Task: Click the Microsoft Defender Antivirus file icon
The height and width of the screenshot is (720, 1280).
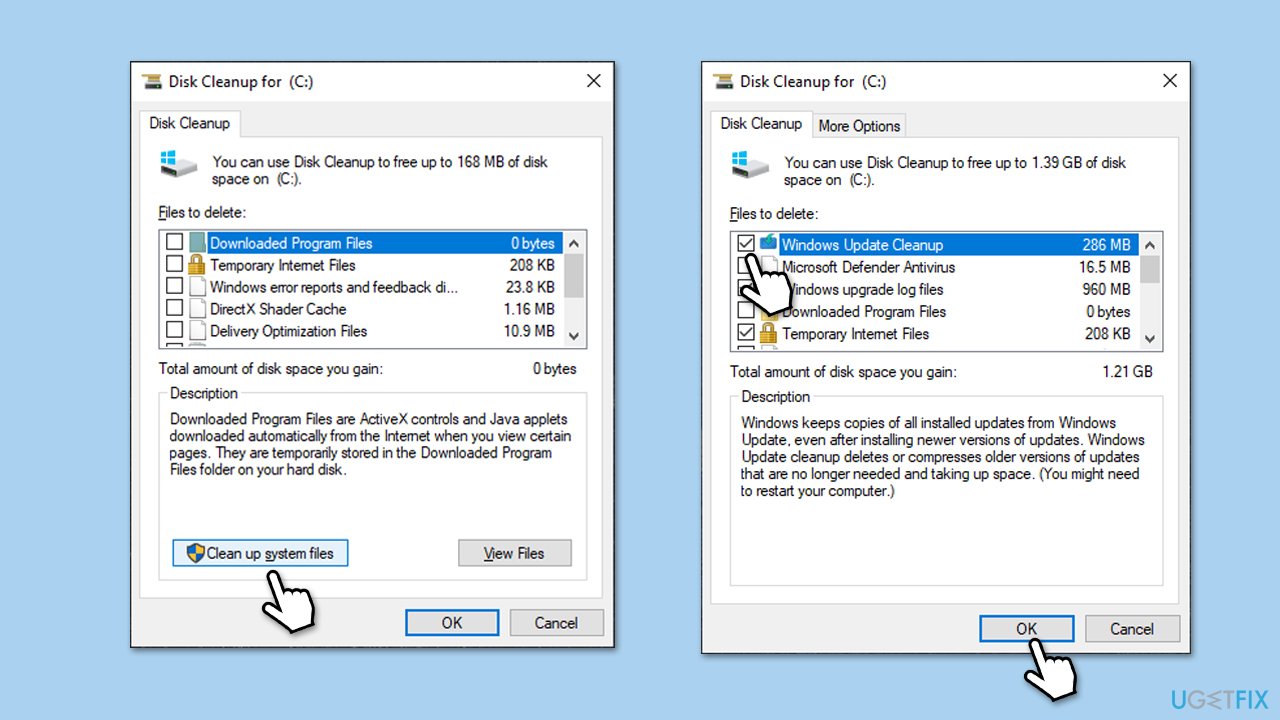Action: click(769, 266)
